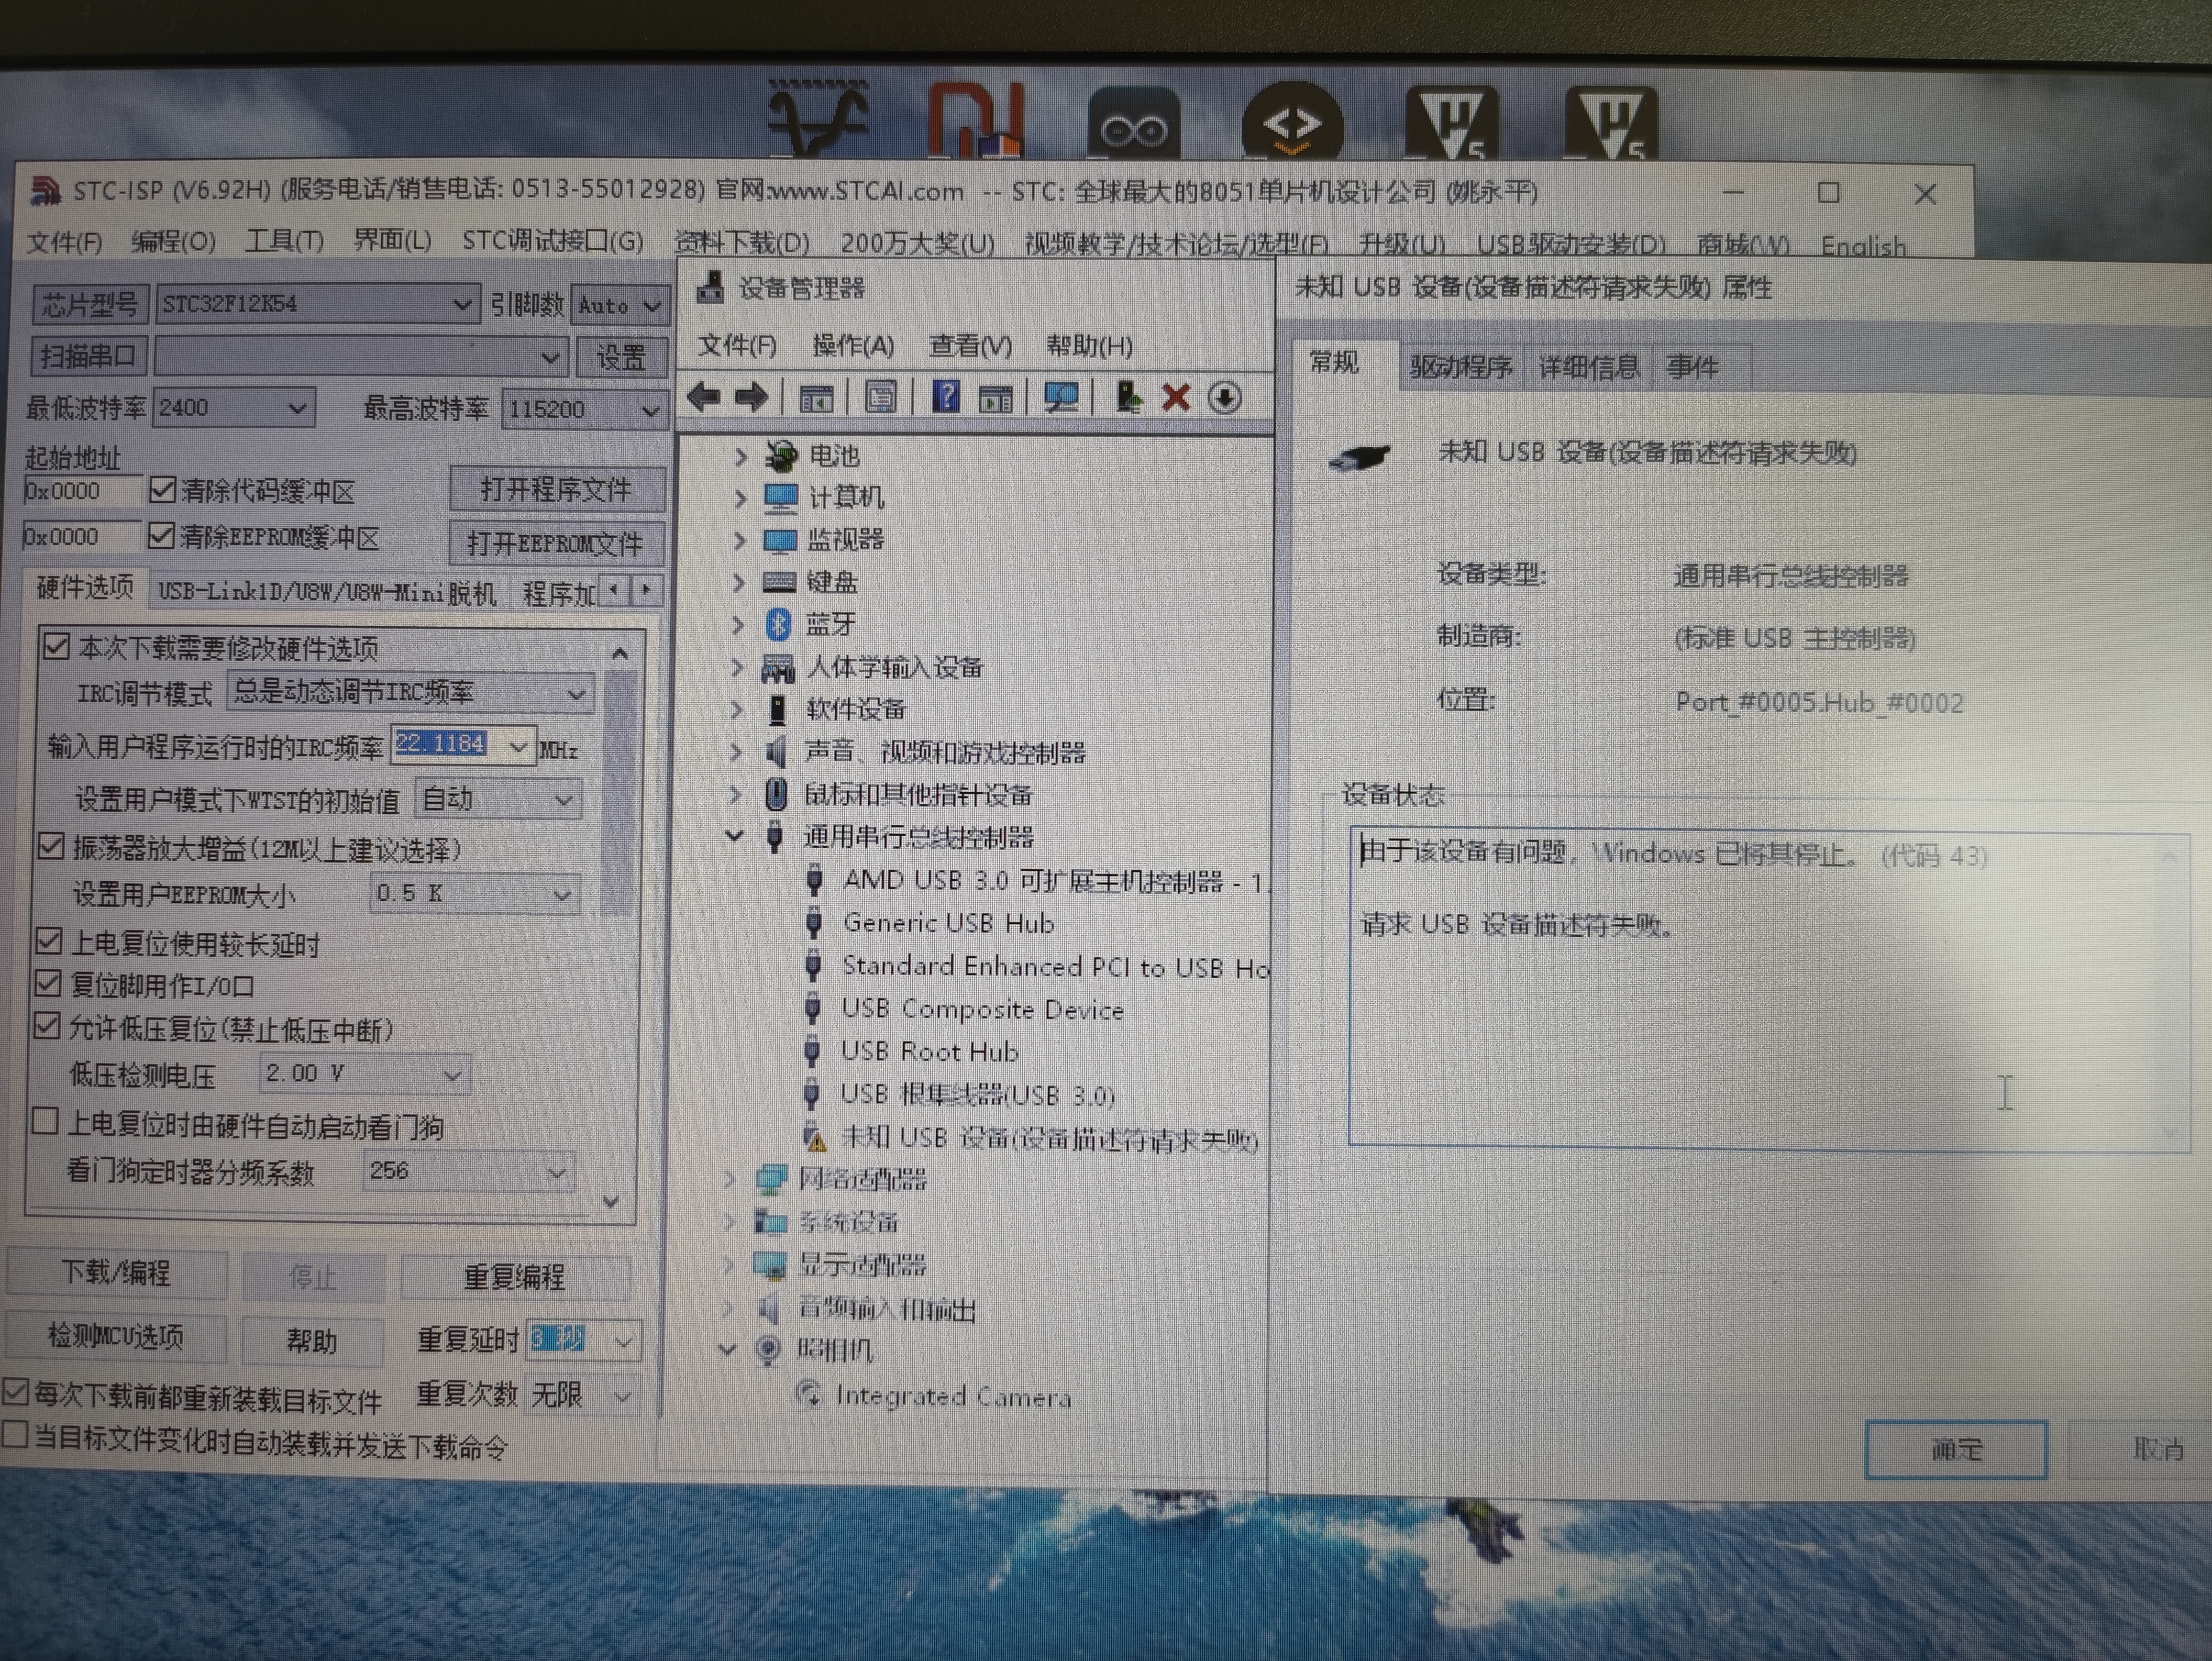Click 打开程序文件 button
The image size is (2212, 1661).
tap(557, 489)
